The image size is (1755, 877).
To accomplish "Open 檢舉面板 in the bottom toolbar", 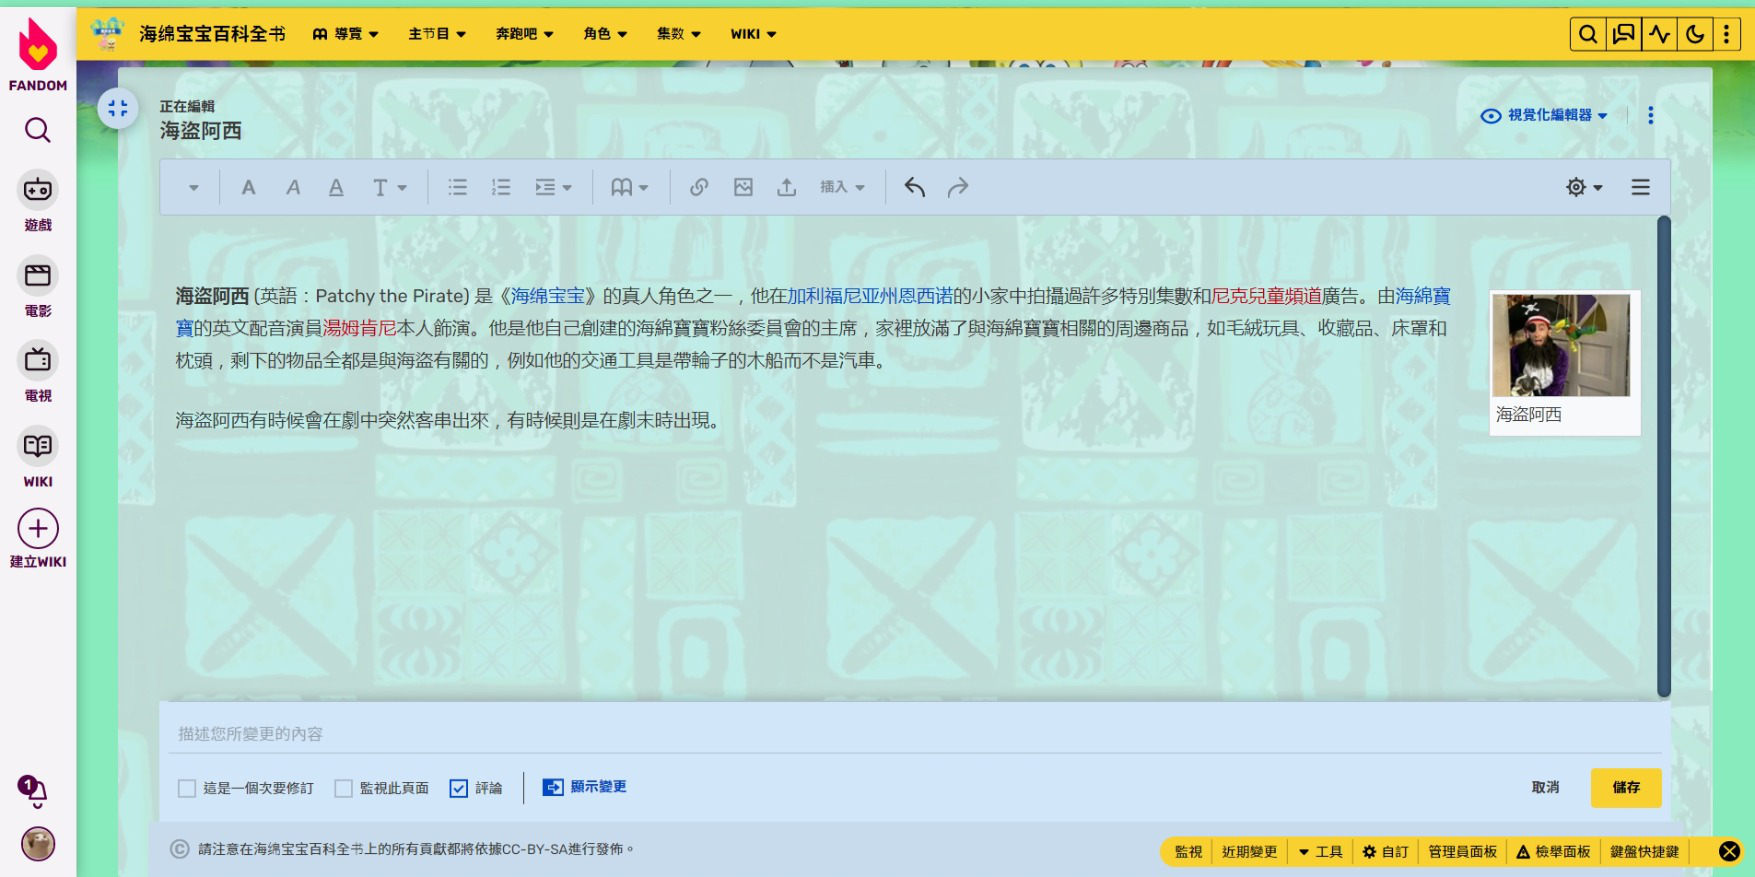I will 1553,852.
